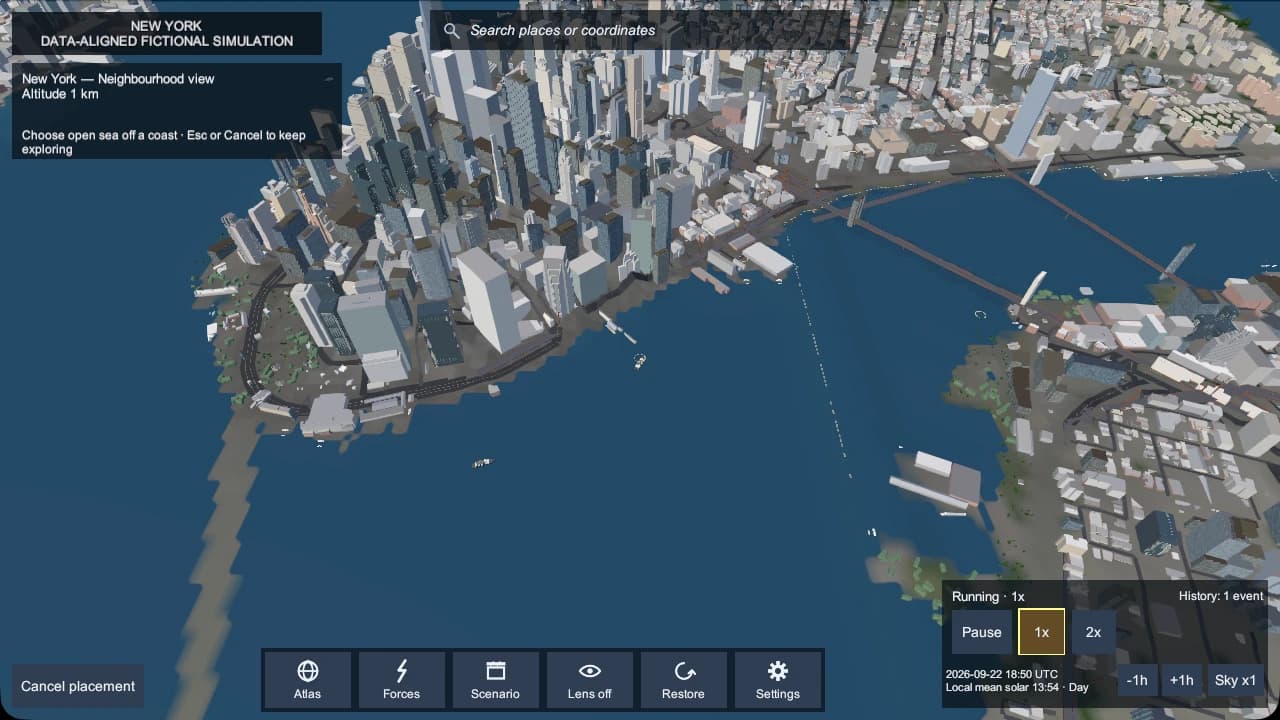This screenshot has width=1280, height=720.
Task: Click Local mean solar 13:54 · Day text
Action: [x=1017, y=687]
